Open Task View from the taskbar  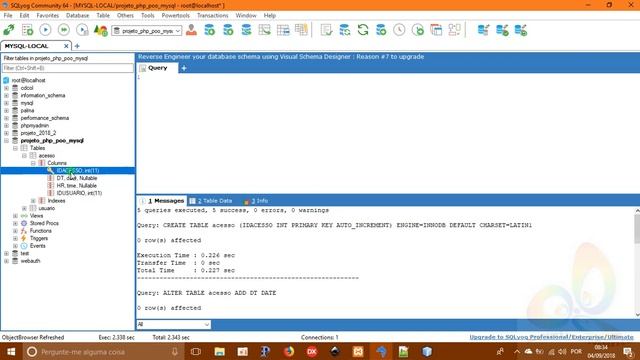[196, 351]
